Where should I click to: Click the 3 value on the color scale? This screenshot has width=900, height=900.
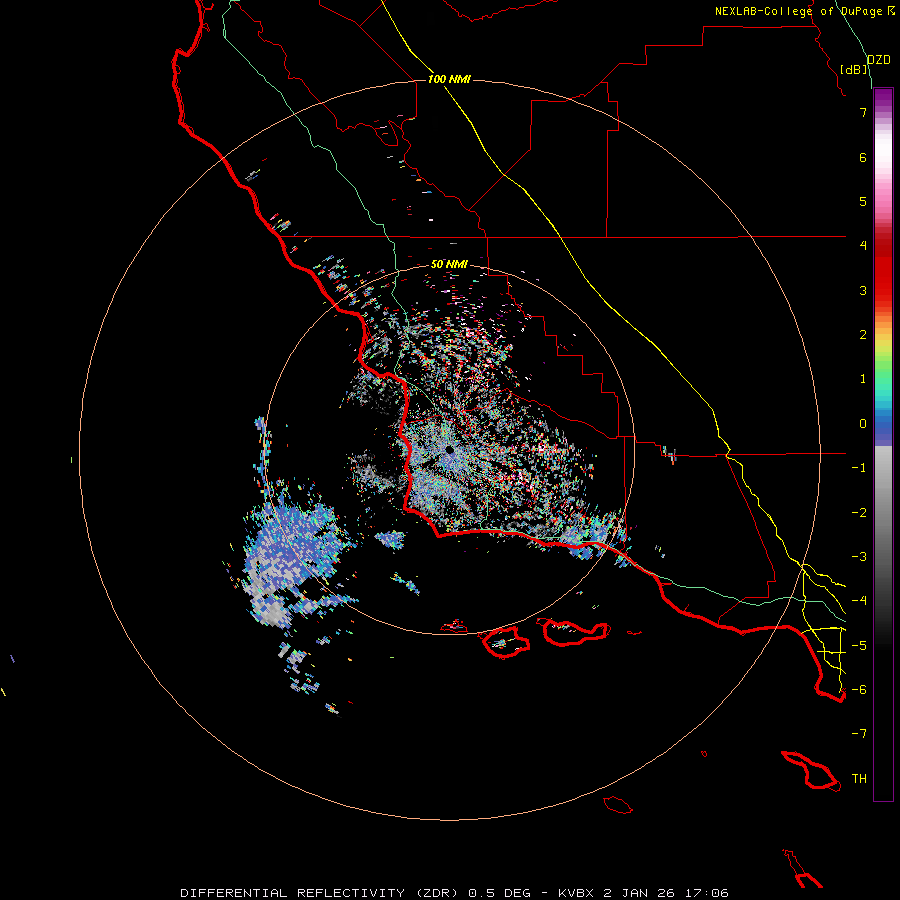click(x=863, y=290)
